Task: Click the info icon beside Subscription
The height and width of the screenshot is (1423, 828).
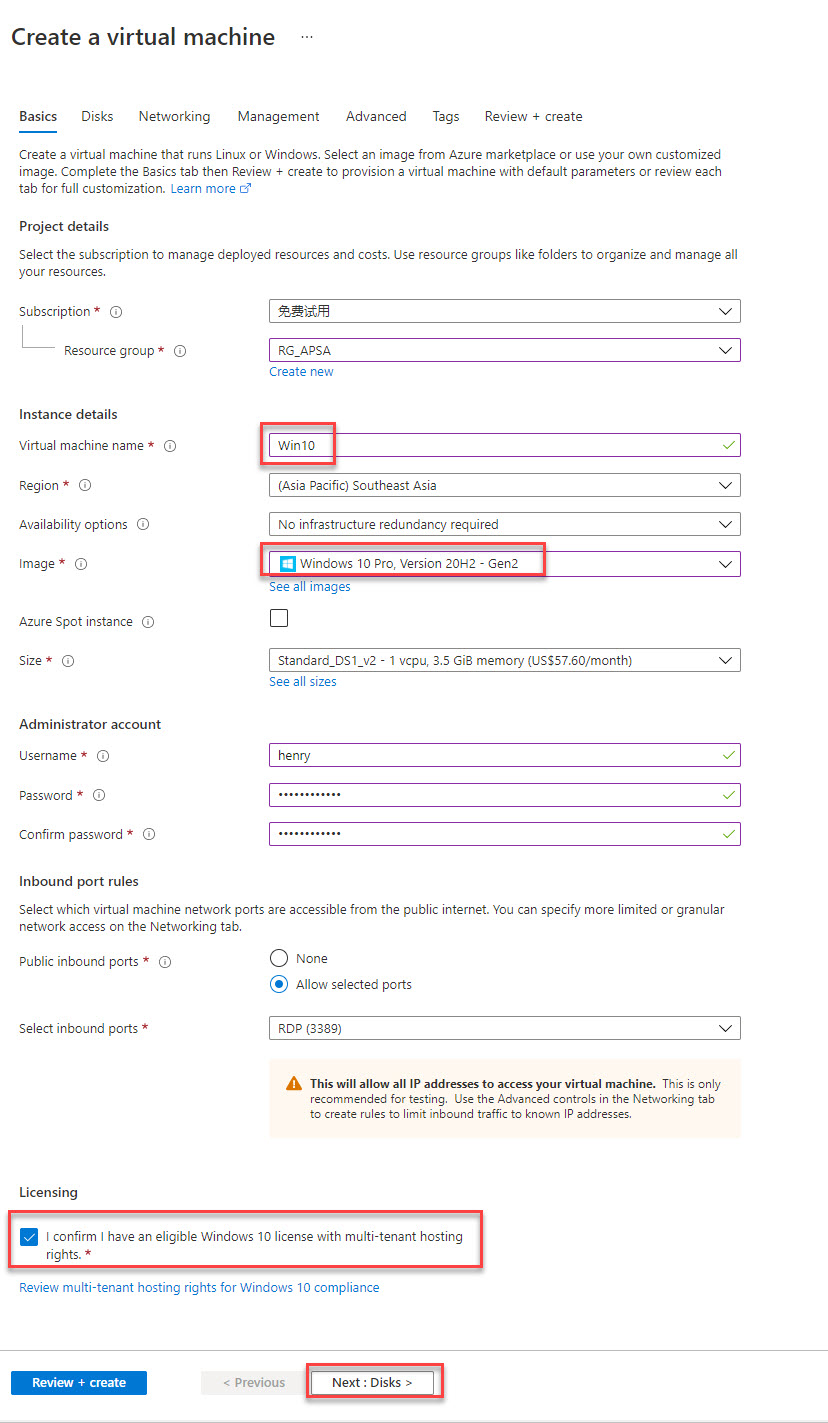Action: coord(116,312)
